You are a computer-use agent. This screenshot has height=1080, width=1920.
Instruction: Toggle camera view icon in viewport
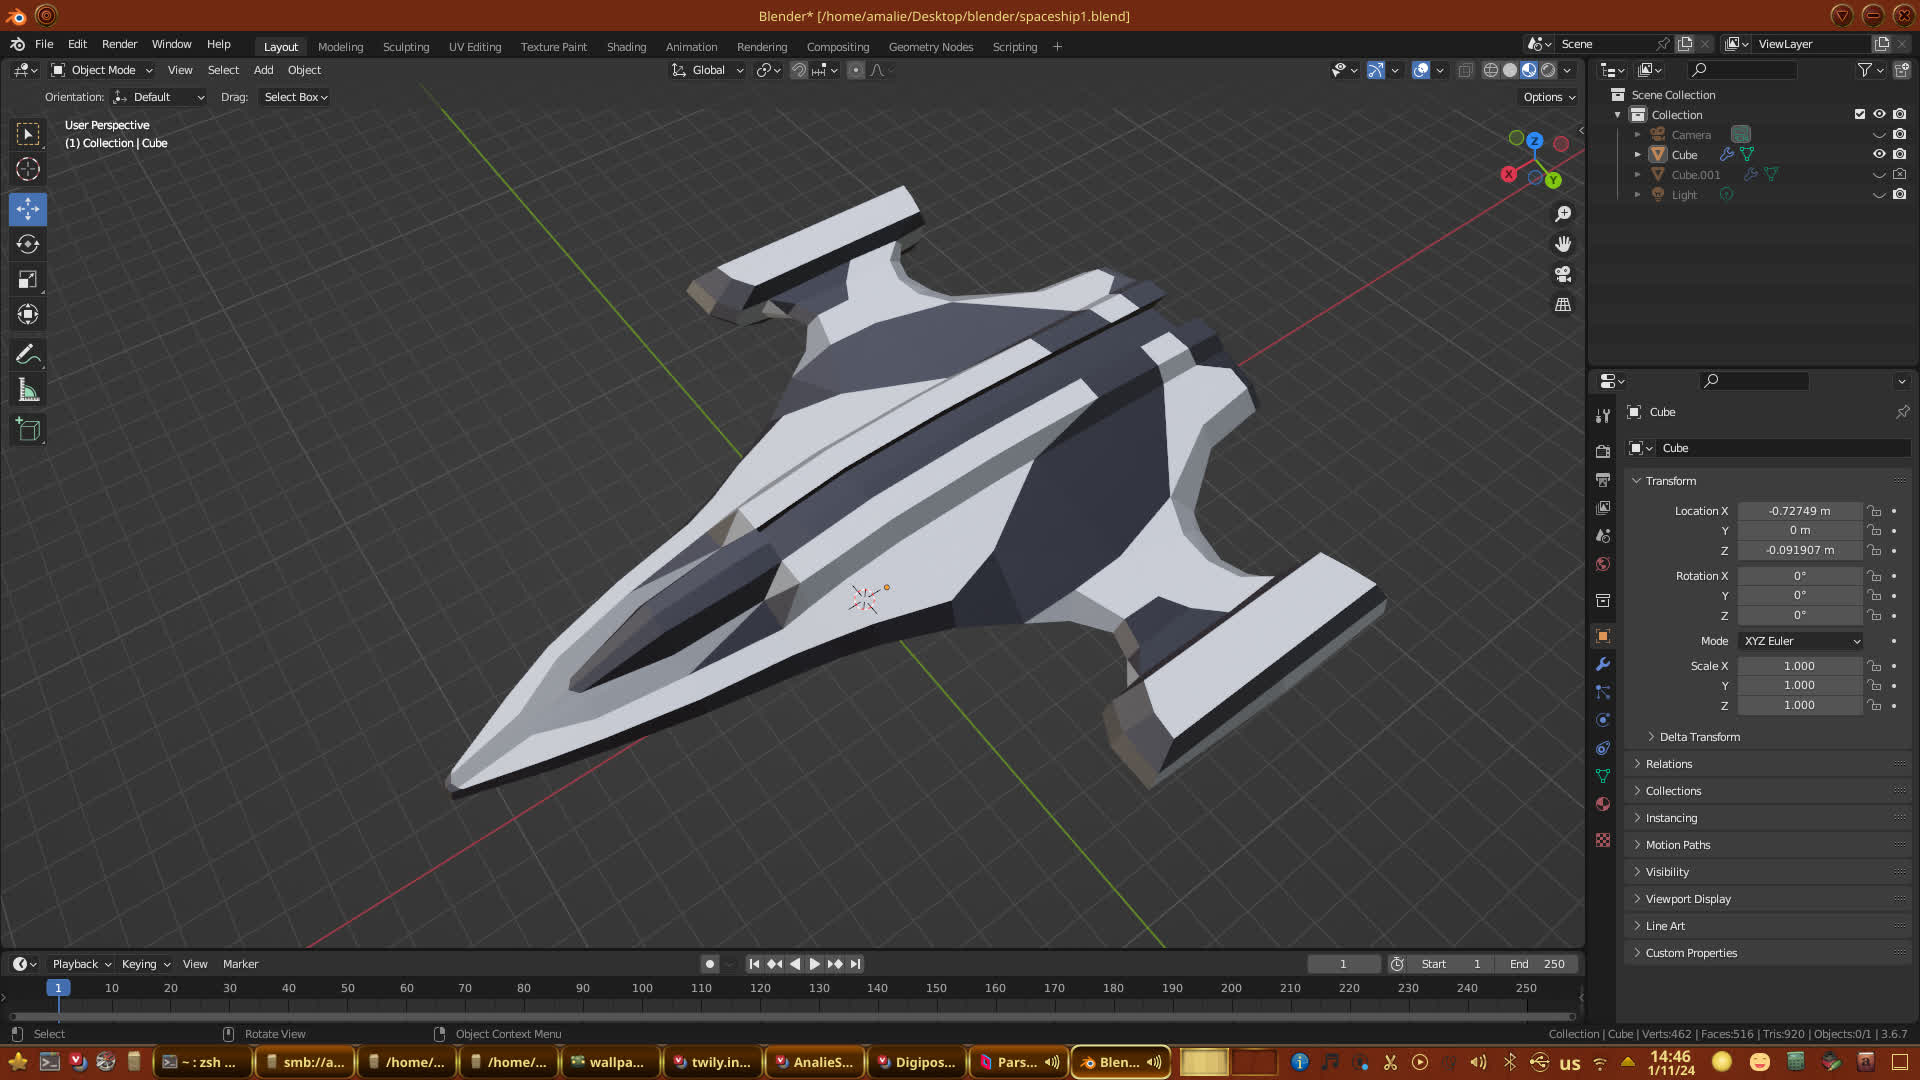pos(1563,274)
